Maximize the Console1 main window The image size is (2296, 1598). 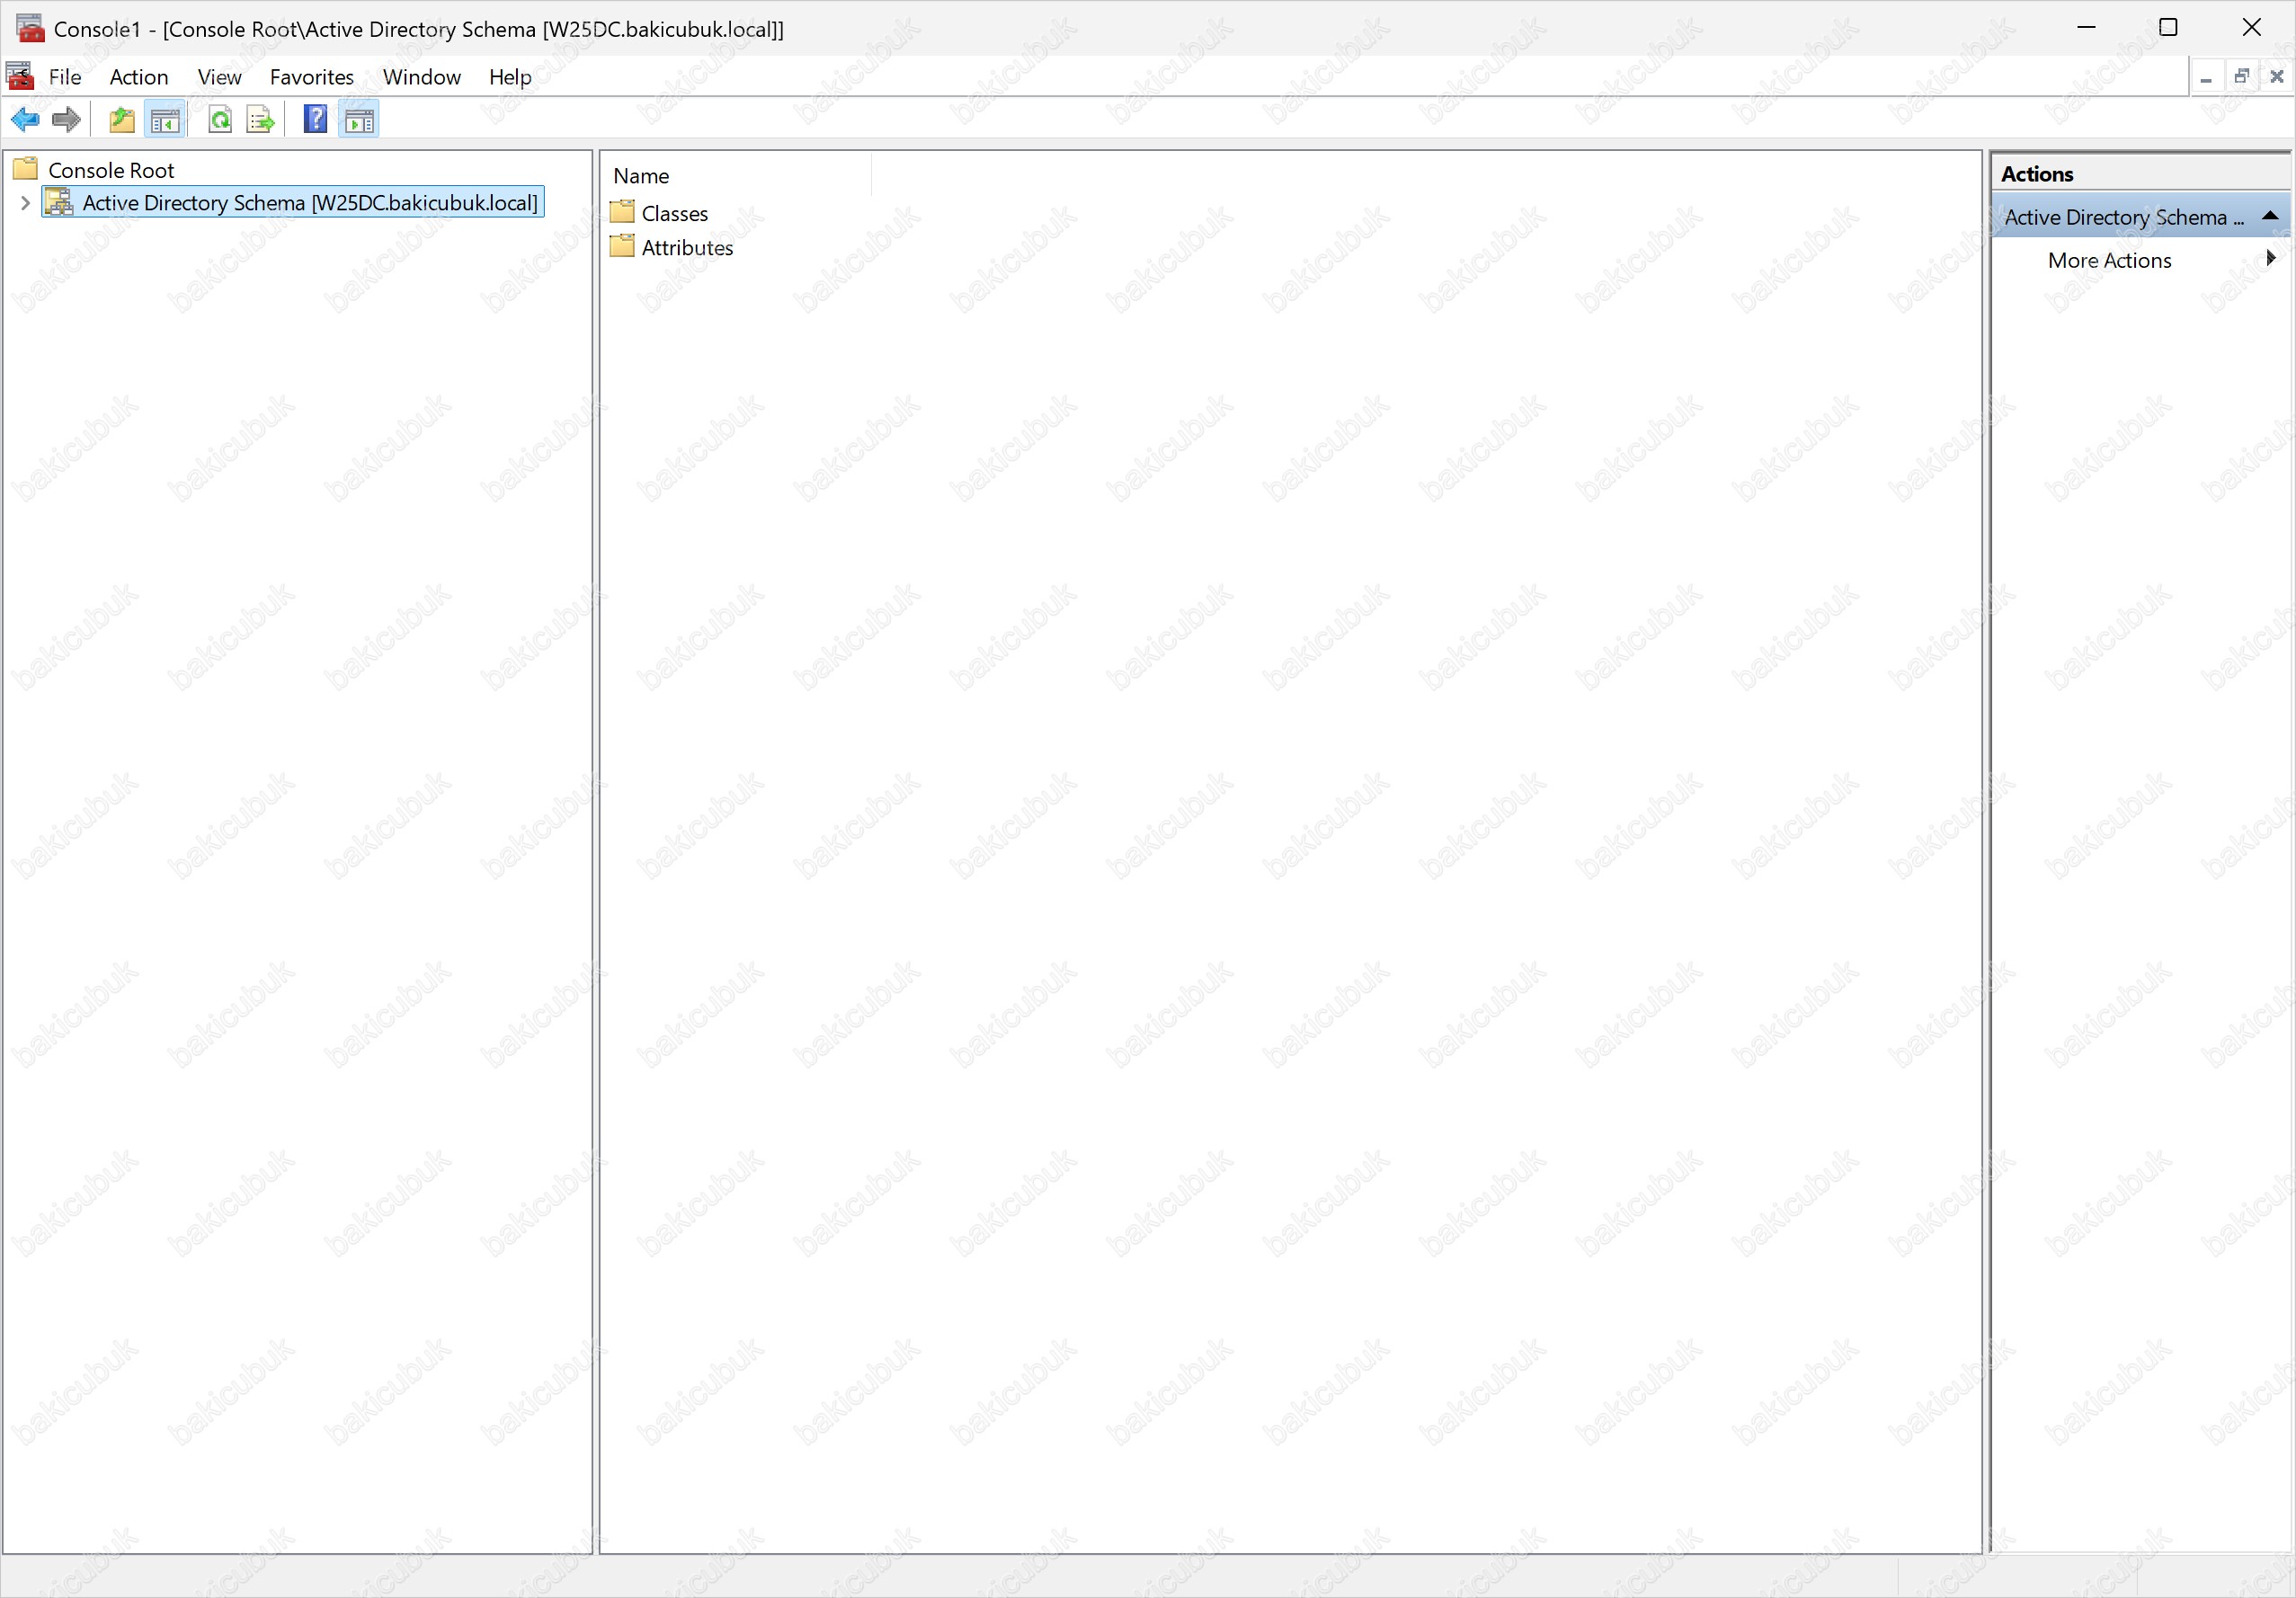pyautogui.click(x=2168, y=27)
